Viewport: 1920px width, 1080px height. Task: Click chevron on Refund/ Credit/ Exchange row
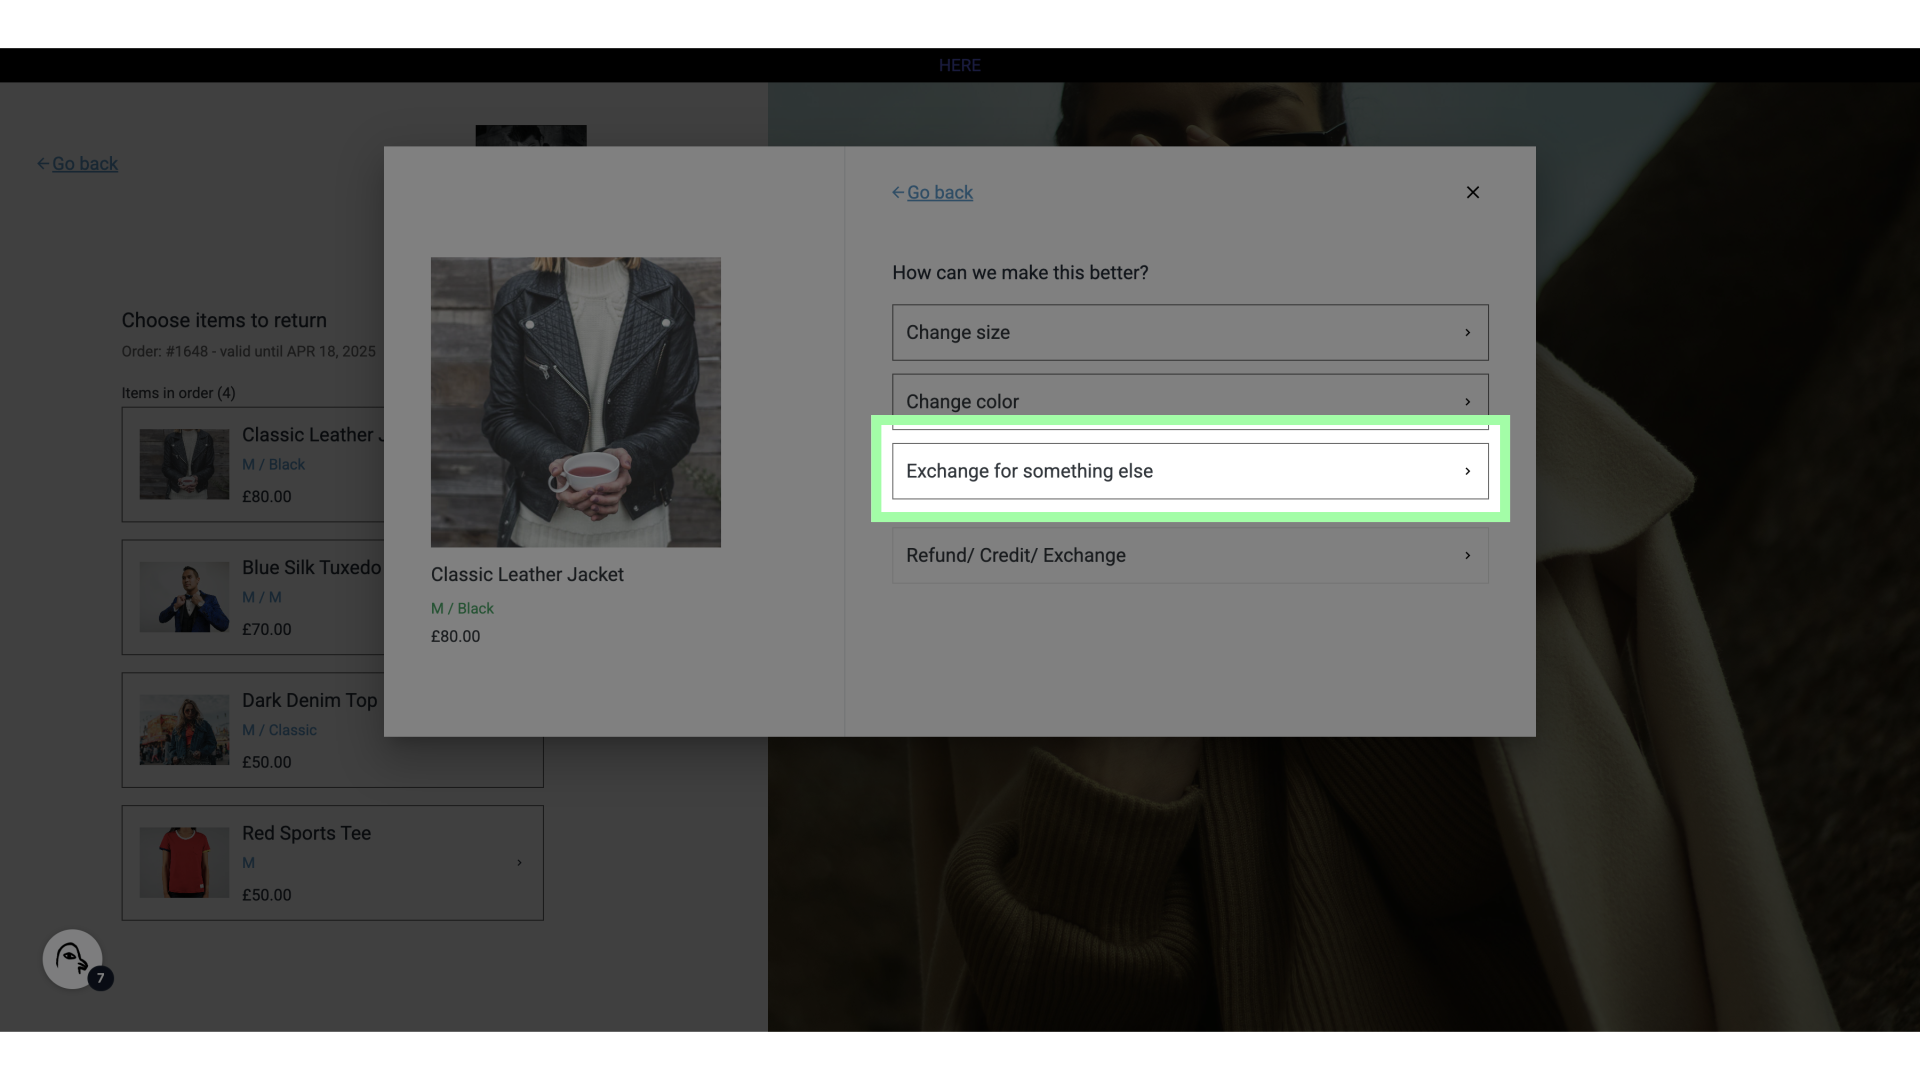point(1467,555)
